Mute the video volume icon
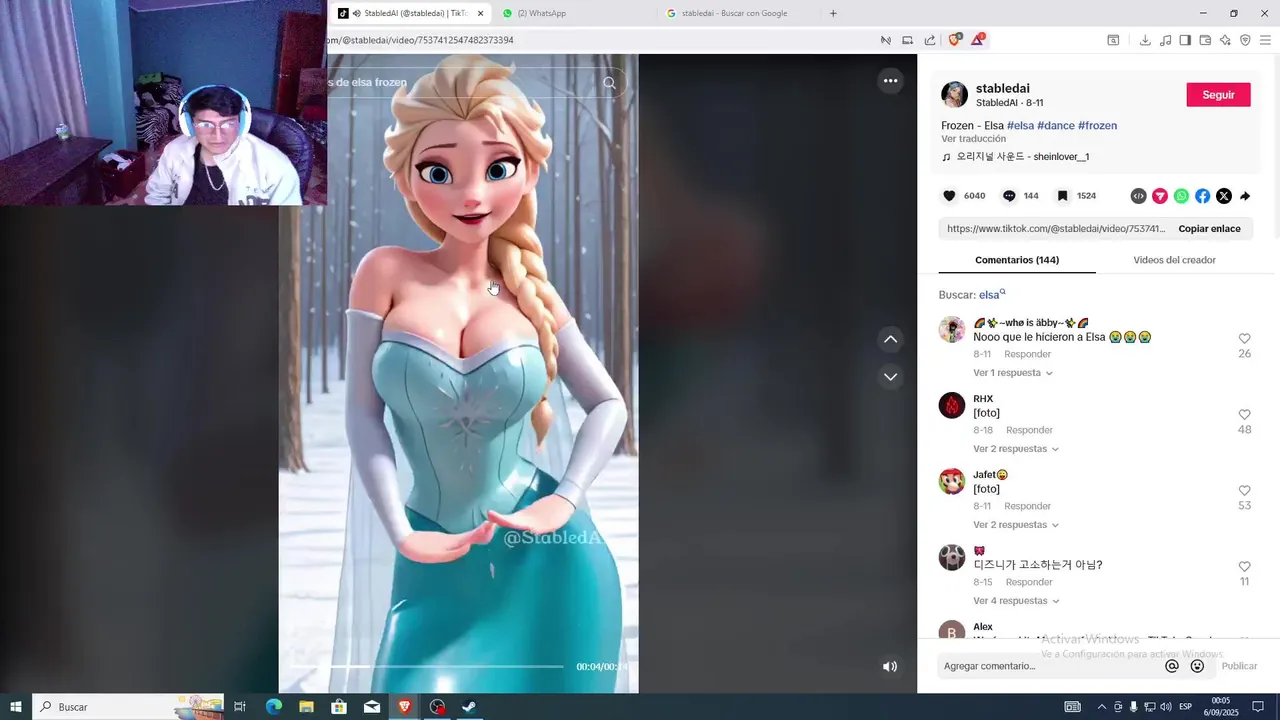The width and height of the screenshot is (1280, 720). [x=890, y=666]
